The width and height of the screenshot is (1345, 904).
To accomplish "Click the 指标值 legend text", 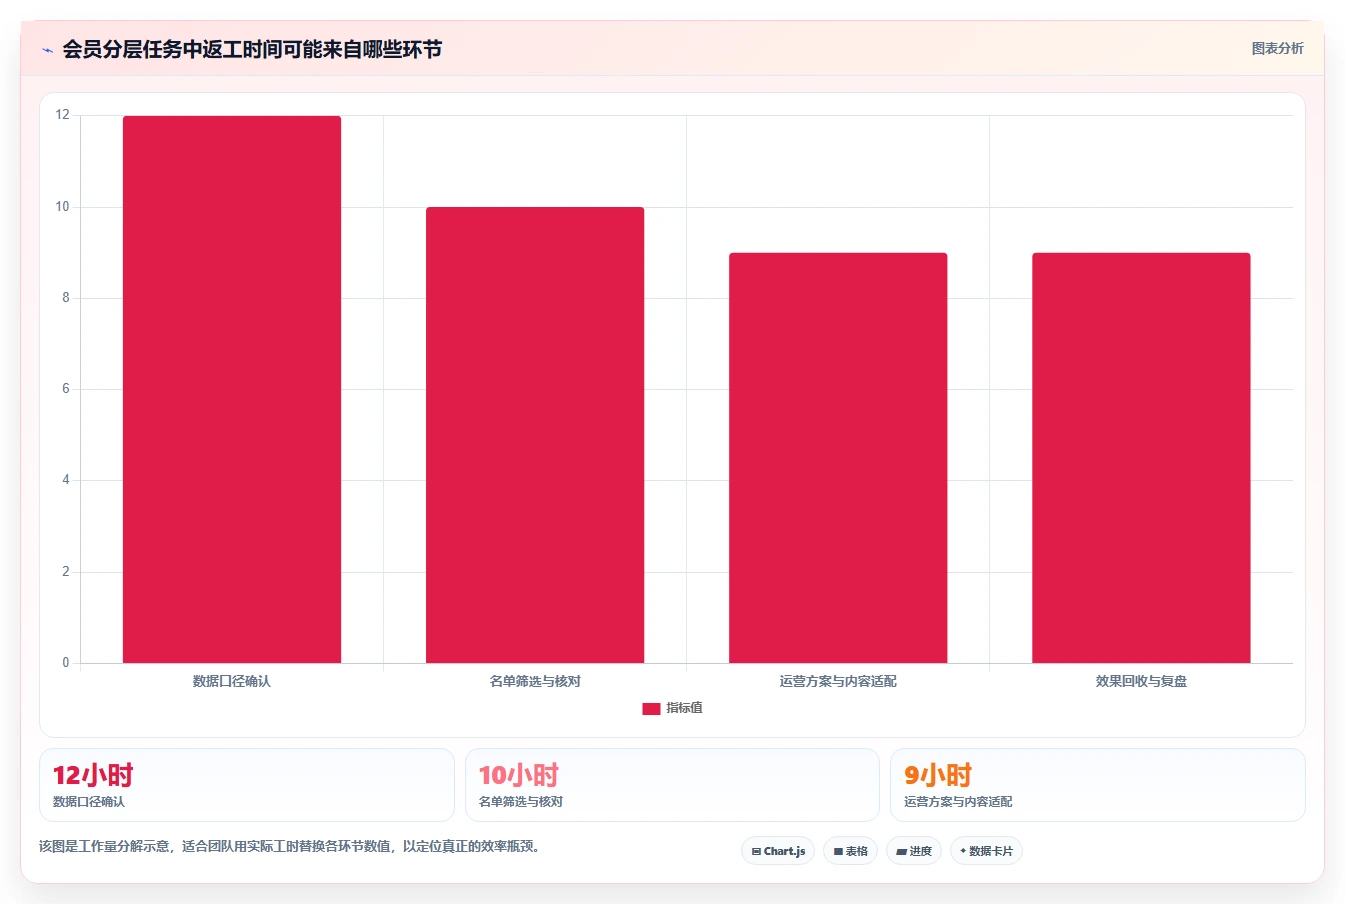I will (x=685, y=708).
